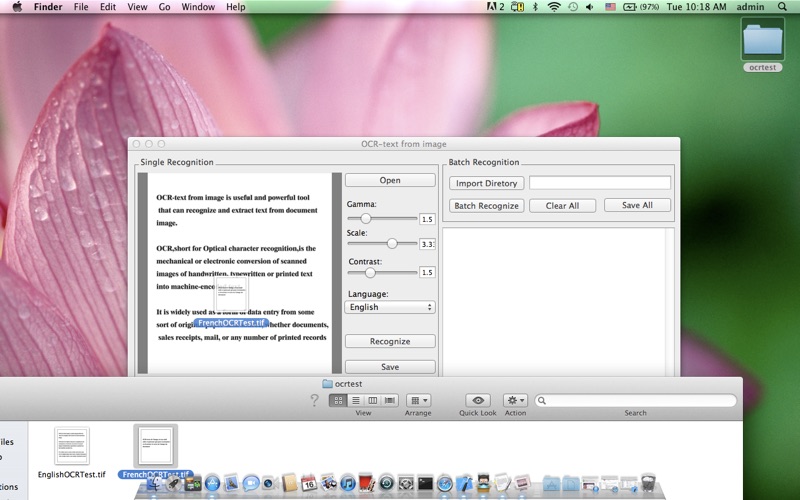Switch Finder window to Cover Flow view
This screenshot has width=800, height=500.
[390, 401]
